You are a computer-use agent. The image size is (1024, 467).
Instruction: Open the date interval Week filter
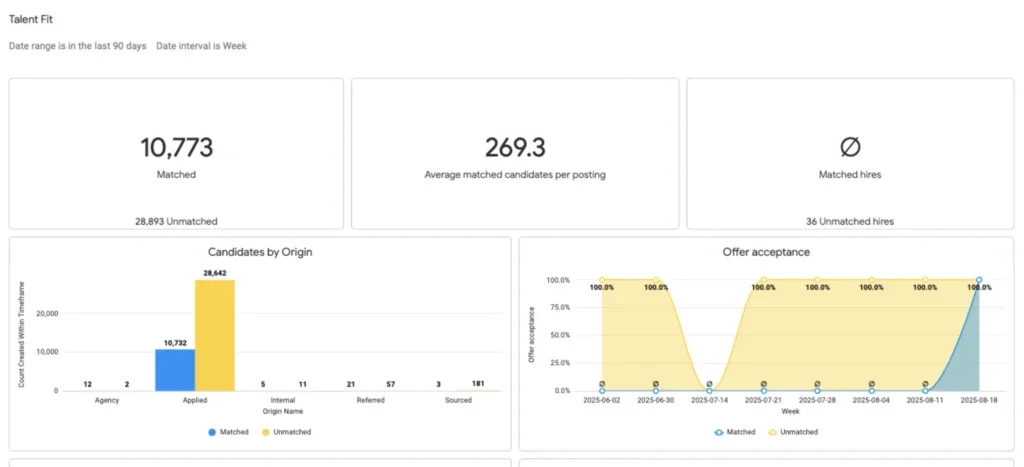pos(201,46)
